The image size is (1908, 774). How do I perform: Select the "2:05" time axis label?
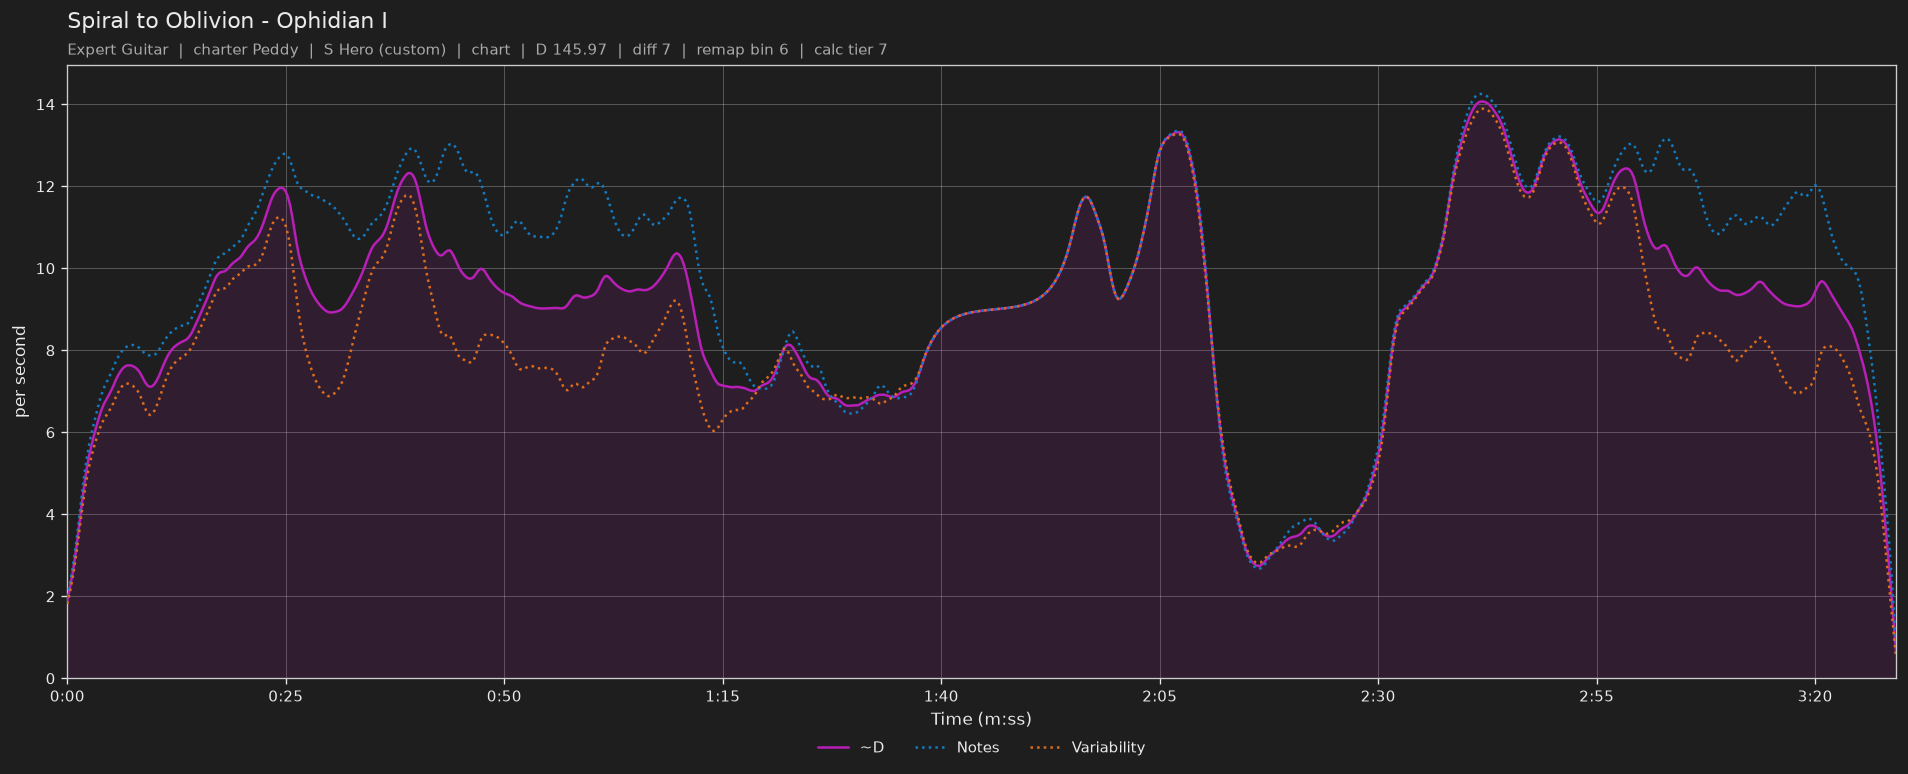1159,697
